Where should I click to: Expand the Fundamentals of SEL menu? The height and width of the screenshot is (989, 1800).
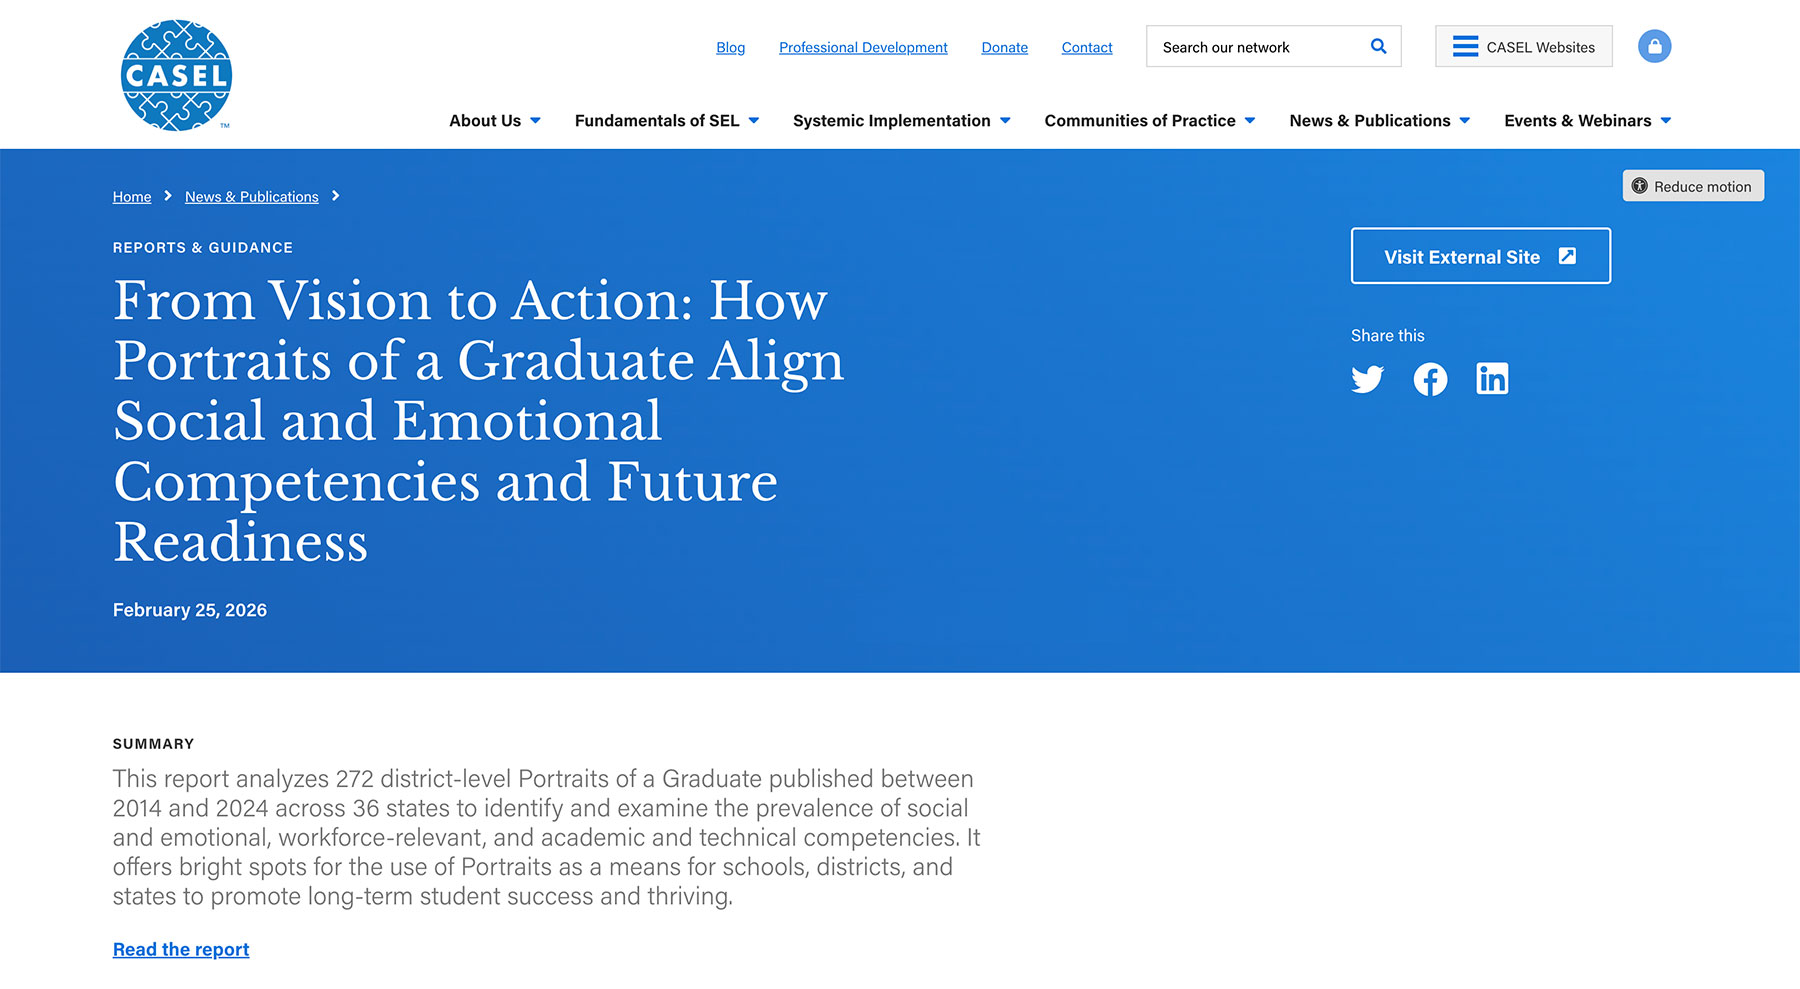[667, 120]
